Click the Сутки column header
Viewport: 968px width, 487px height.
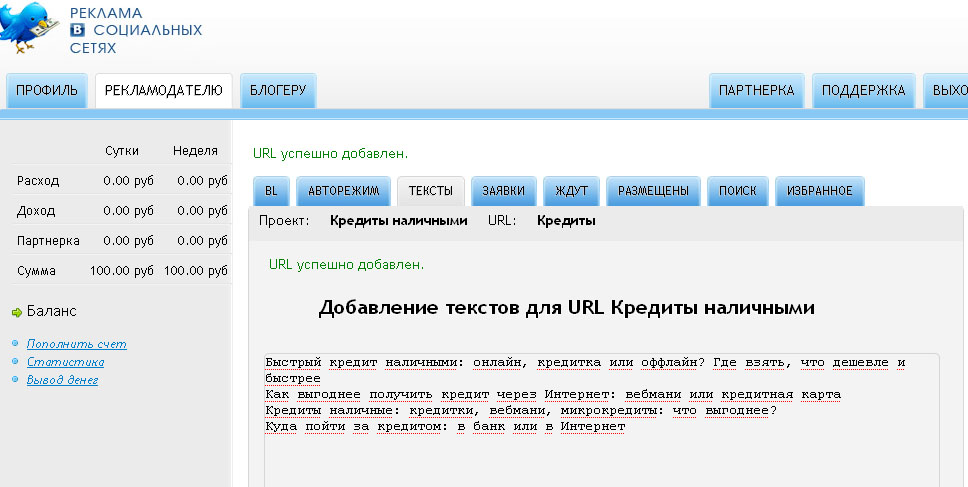(x=122, y=151)
